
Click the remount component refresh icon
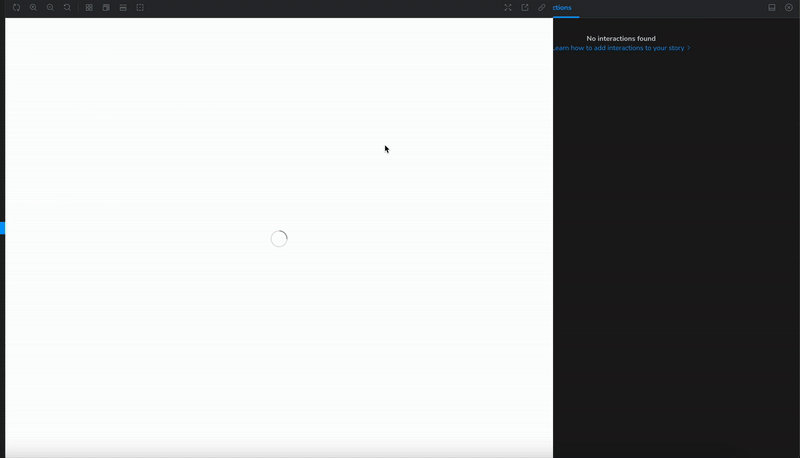16,8
